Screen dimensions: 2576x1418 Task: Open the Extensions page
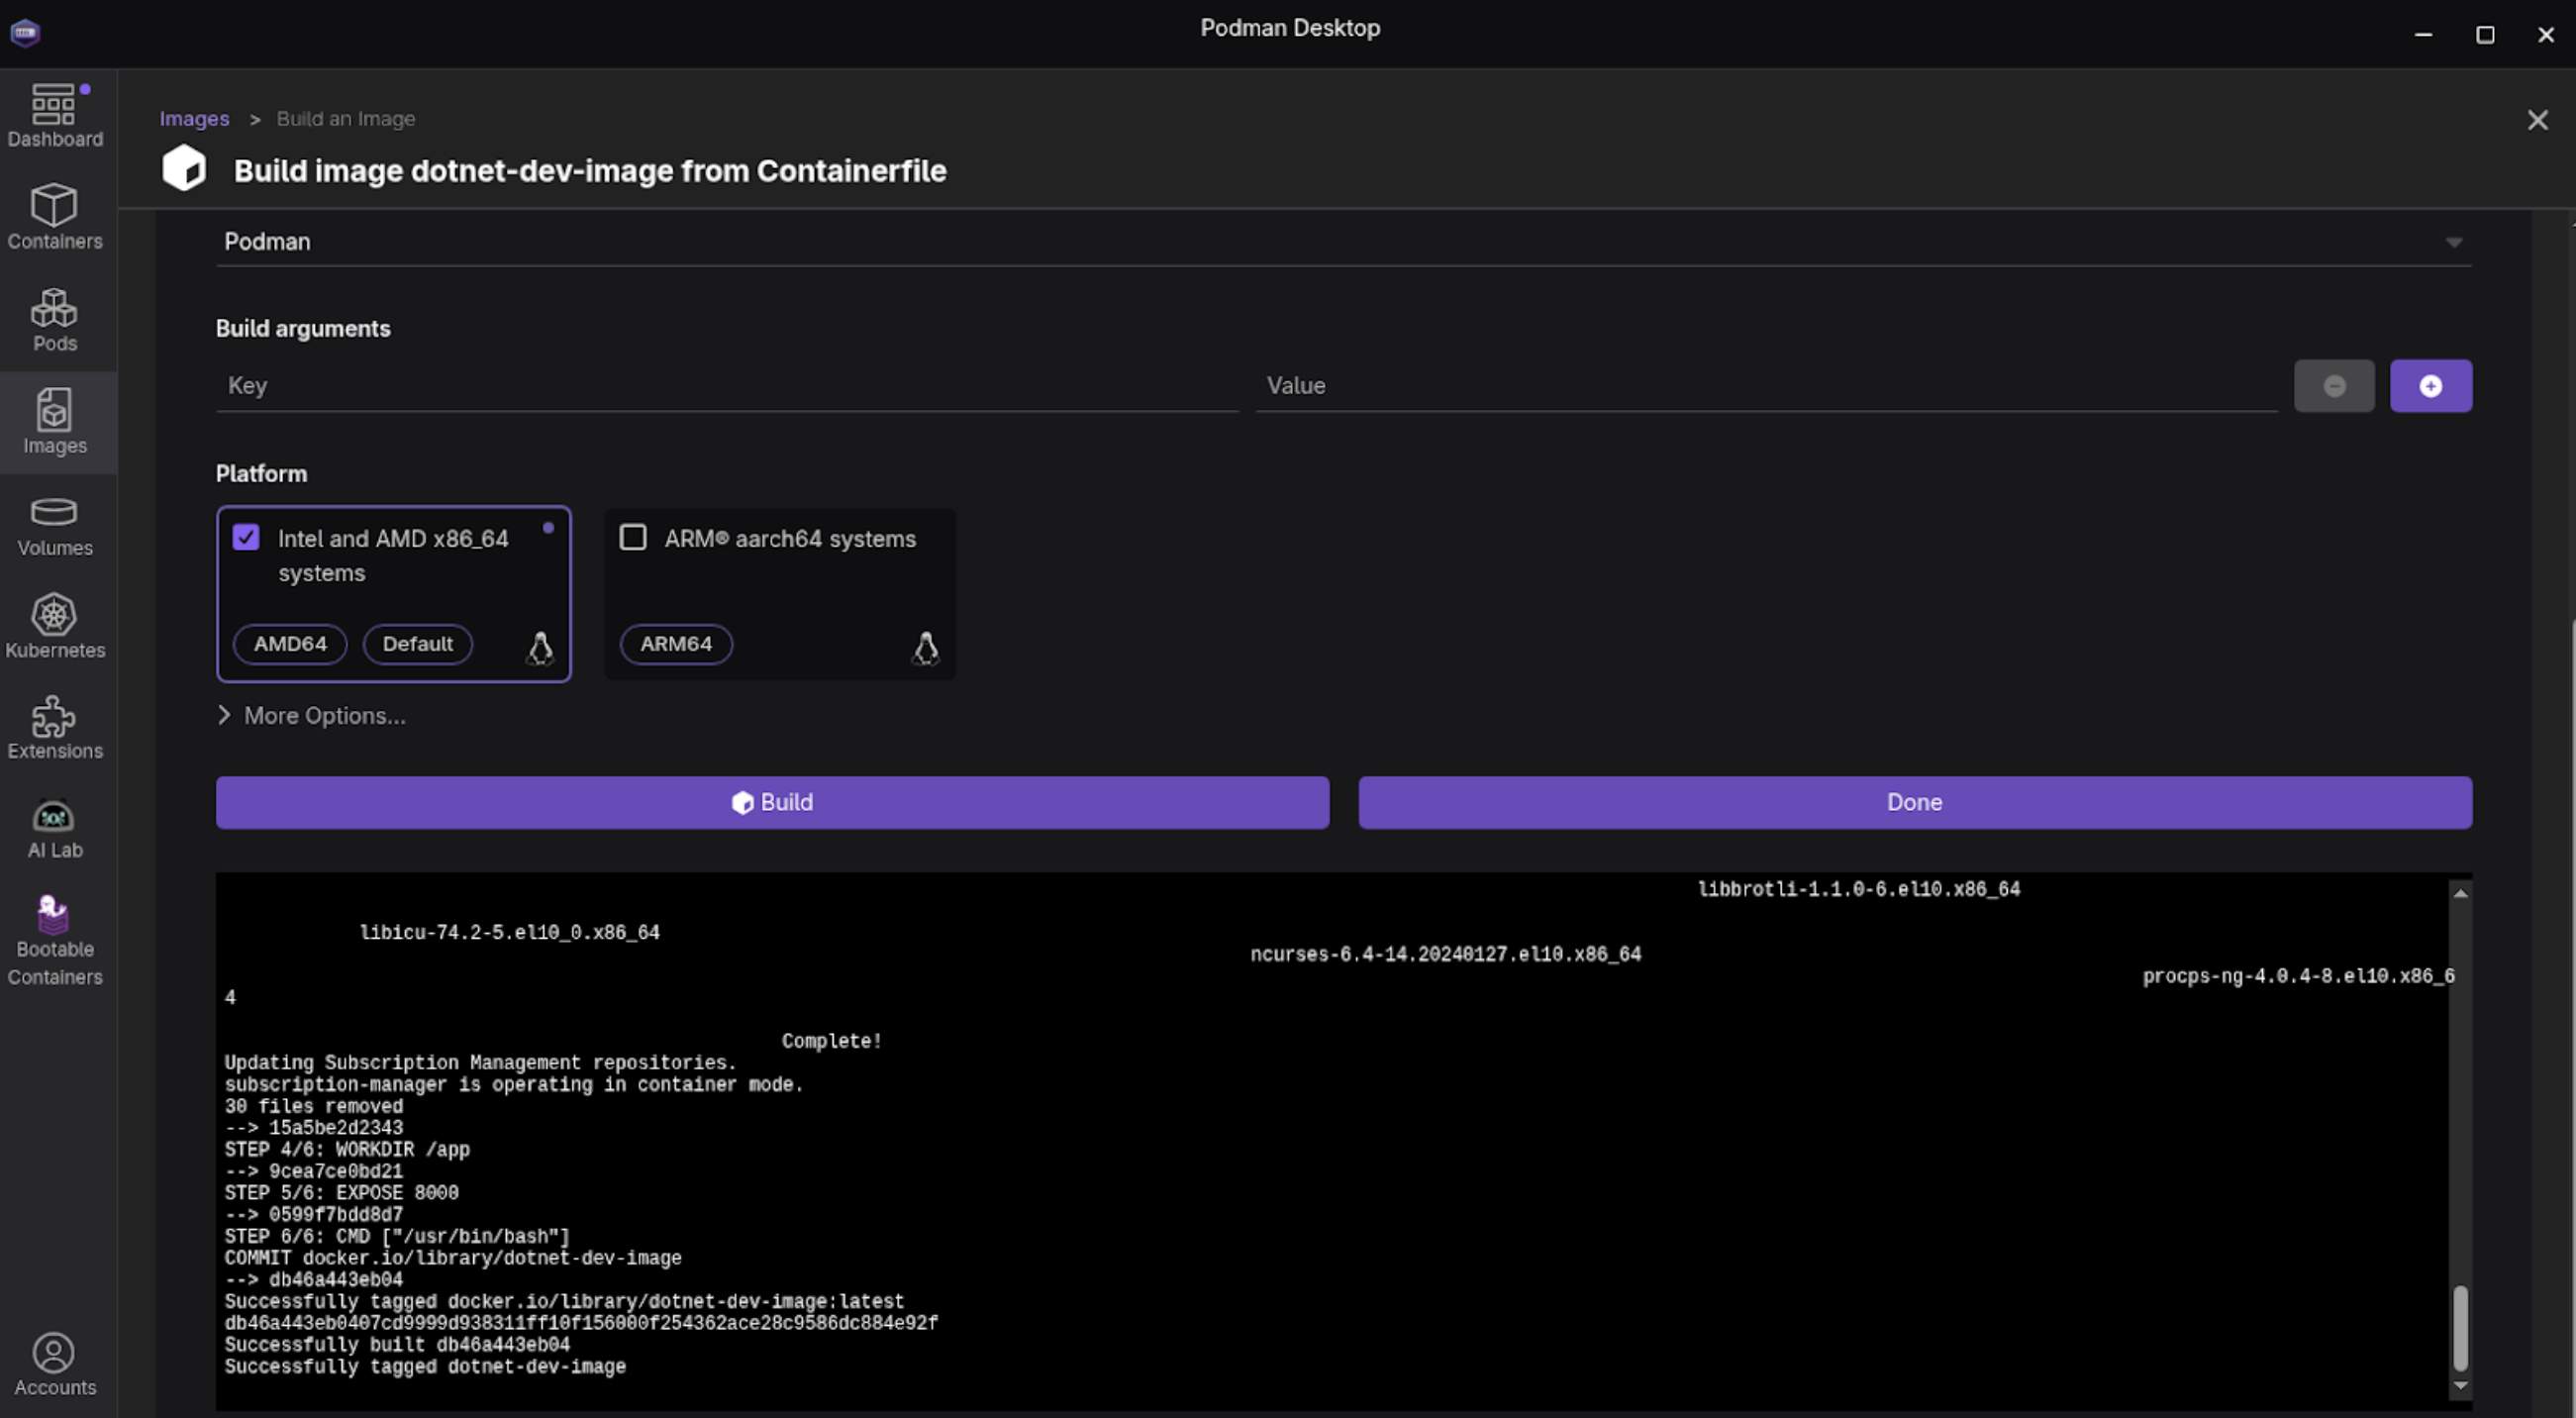[54, 728]
